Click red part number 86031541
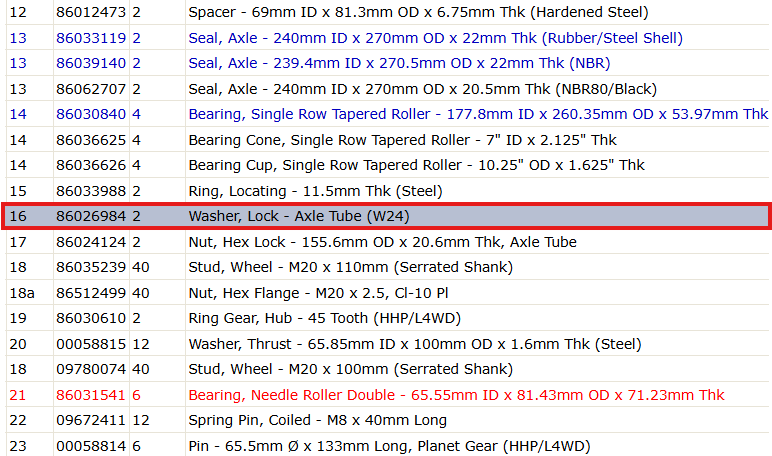This screenshot has width=772, height=456. pyautogui.click(x=91, y=395)
